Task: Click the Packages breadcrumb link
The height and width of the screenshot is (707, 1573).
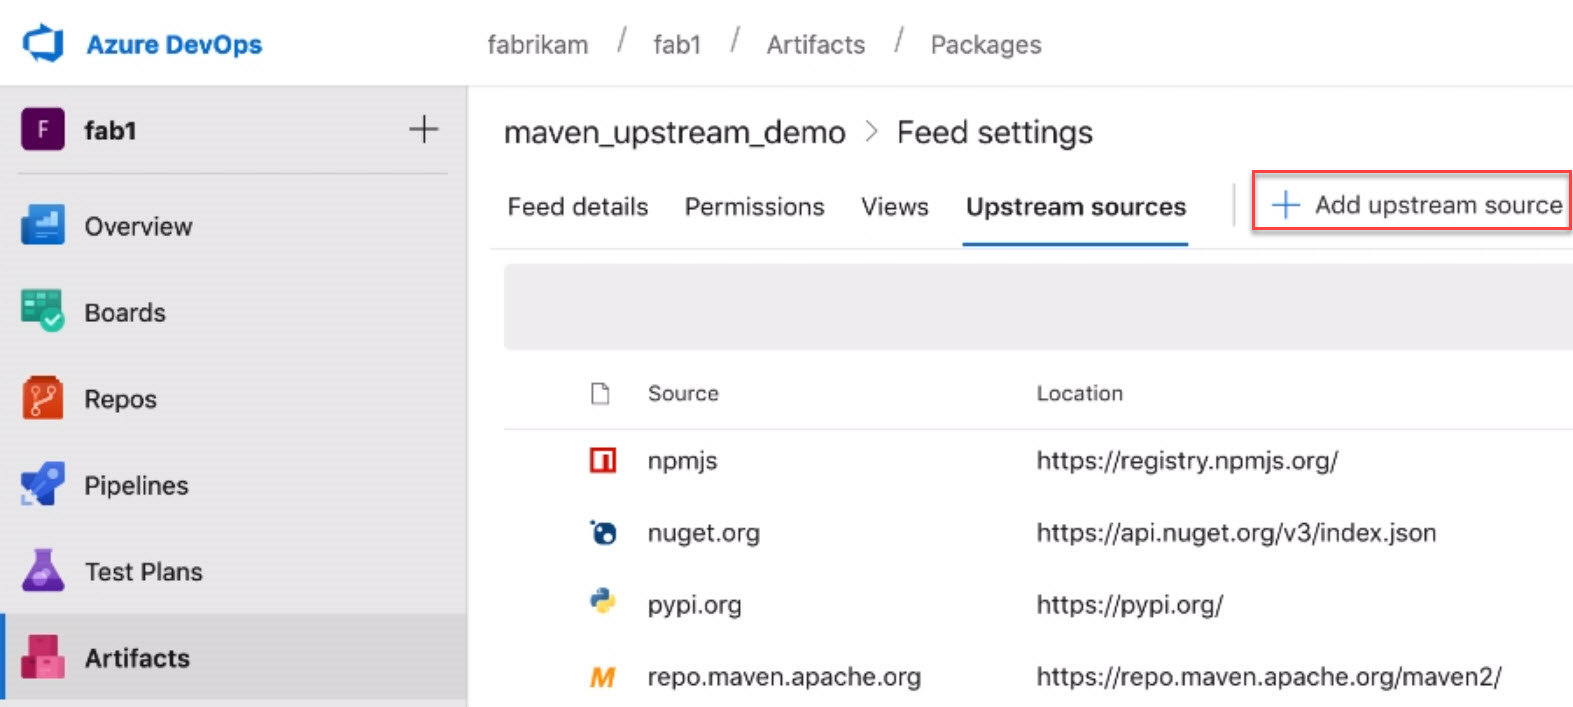Action: coord(985,45)
